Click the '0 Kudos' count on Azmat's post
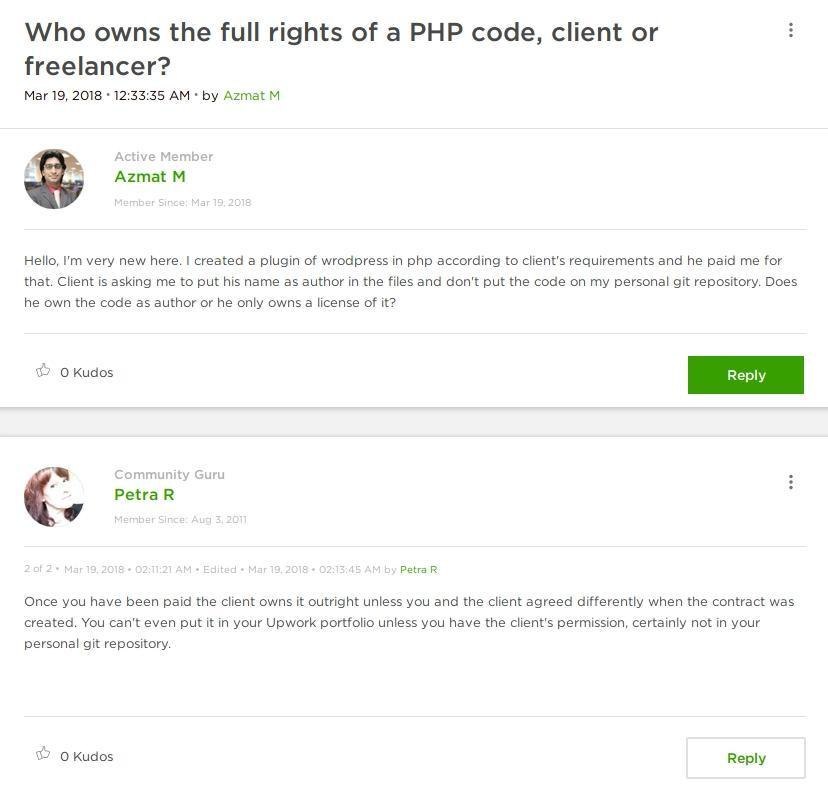Screen dimensions: 828x794 click(87, 372)
